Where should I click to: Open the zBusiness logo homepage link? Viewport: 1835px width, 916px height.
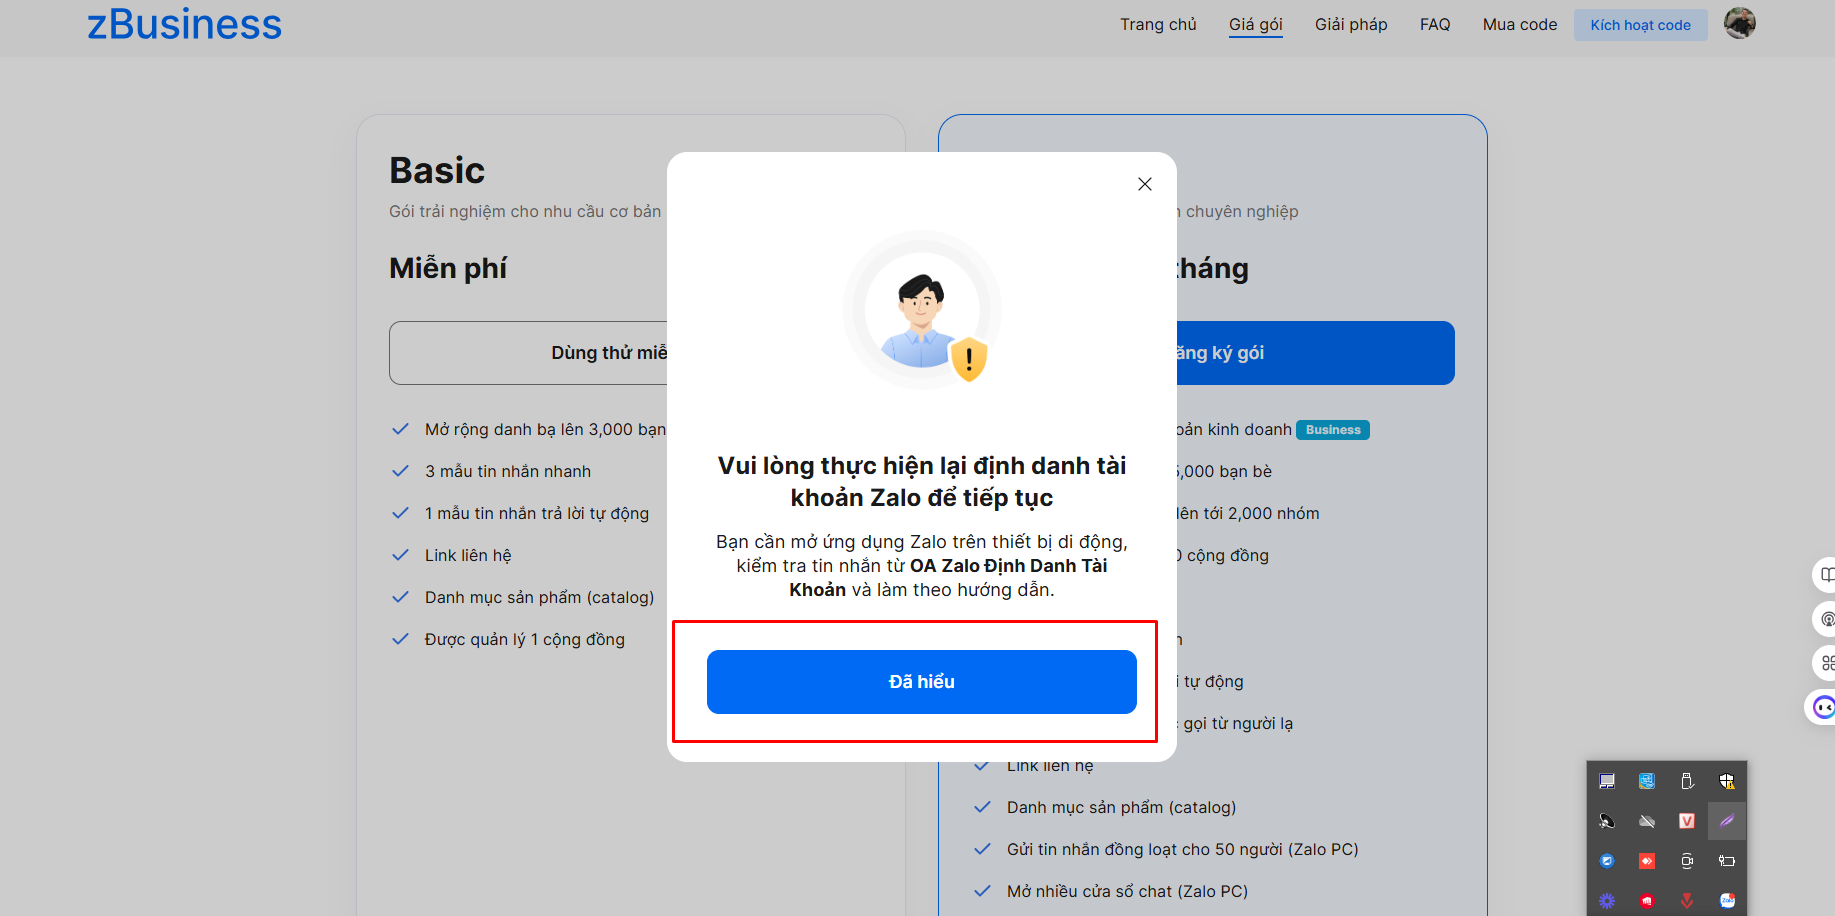[x=185, y=24]
